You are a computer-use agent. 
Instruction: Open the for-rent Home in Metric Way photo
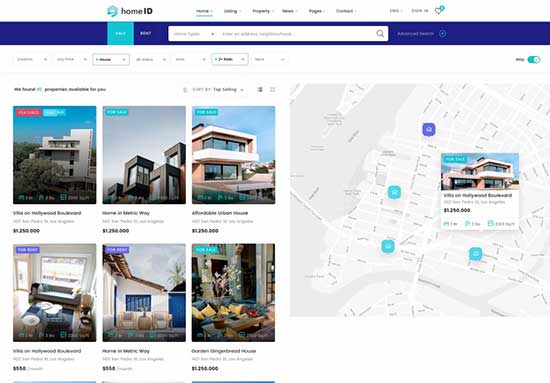point(144,293)
